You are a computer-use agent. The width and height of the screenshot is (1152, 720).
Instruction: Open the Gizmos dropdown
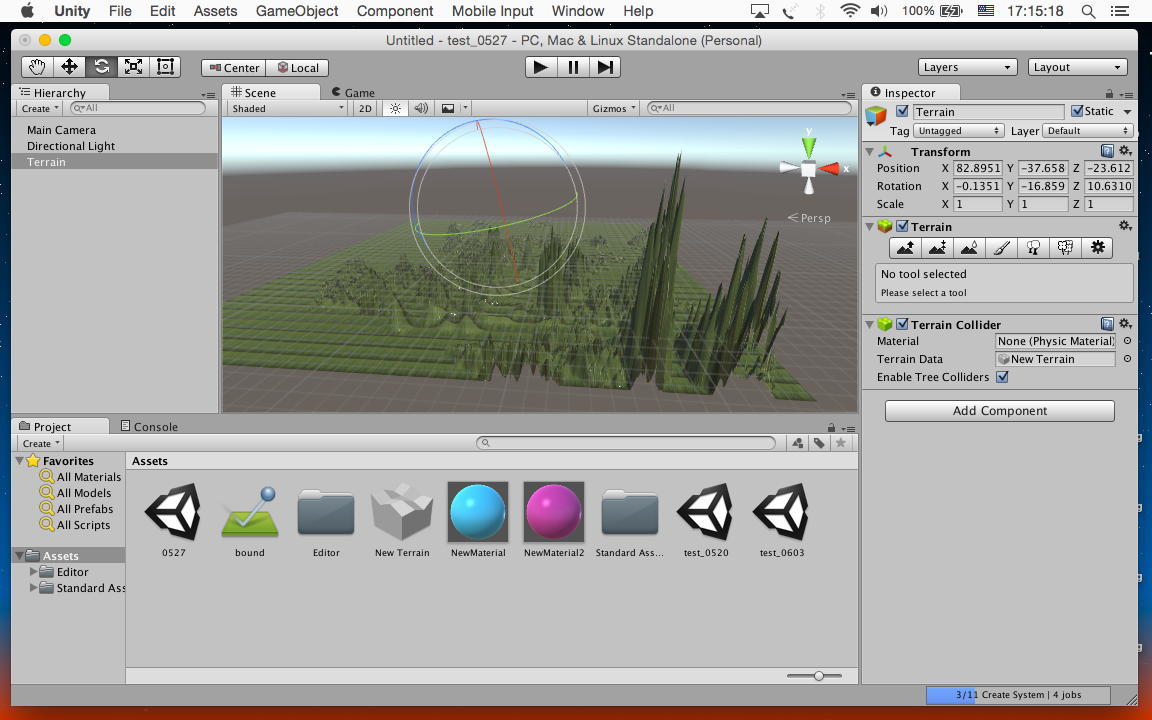(x=613, y=108)
